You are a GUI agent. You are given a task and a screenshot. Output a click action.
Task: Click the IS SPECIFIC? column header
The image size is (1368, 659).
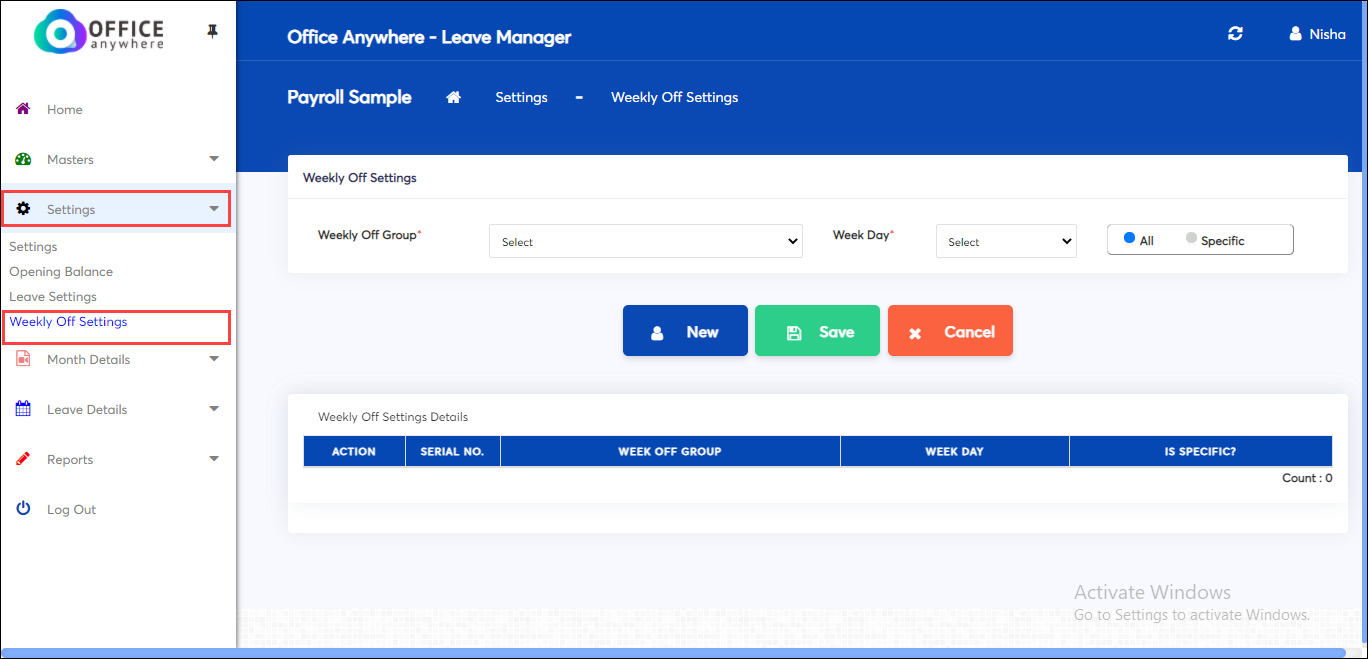(1200, 451)
